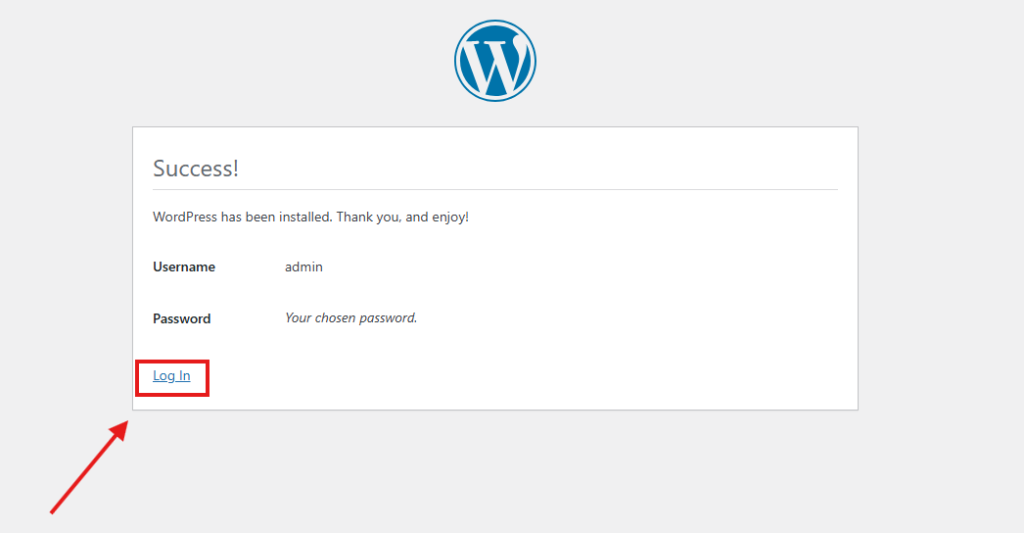This screenshot has height=533, width=1024.
Task: Click the WordPress logo icon
Action: tap(495, 60)
